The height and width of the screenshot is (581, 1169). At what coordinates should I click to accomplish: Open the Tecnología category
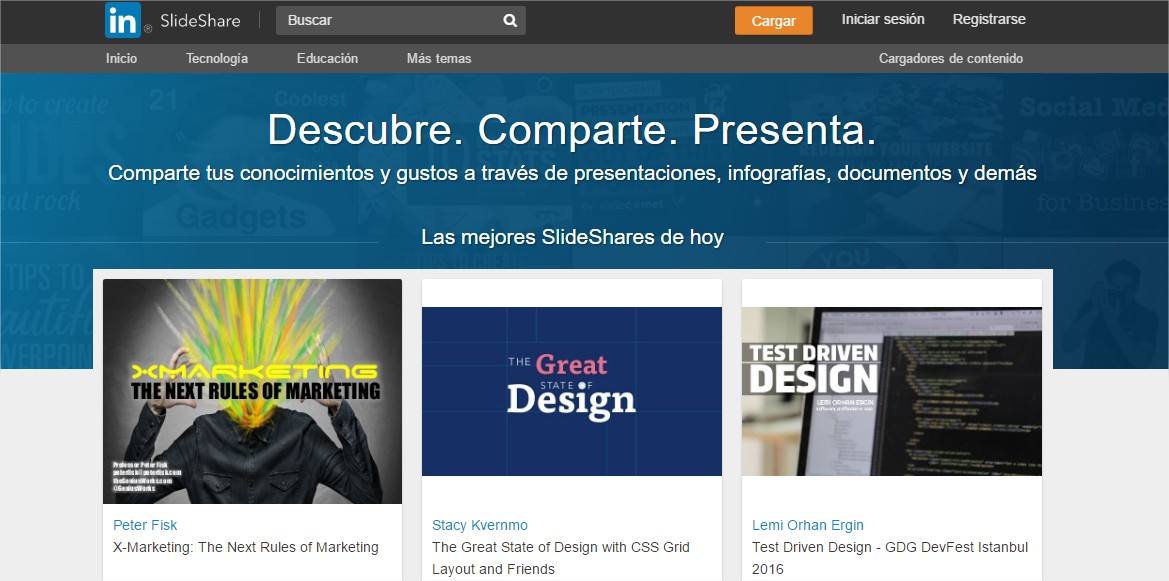[x=217, y=58]
